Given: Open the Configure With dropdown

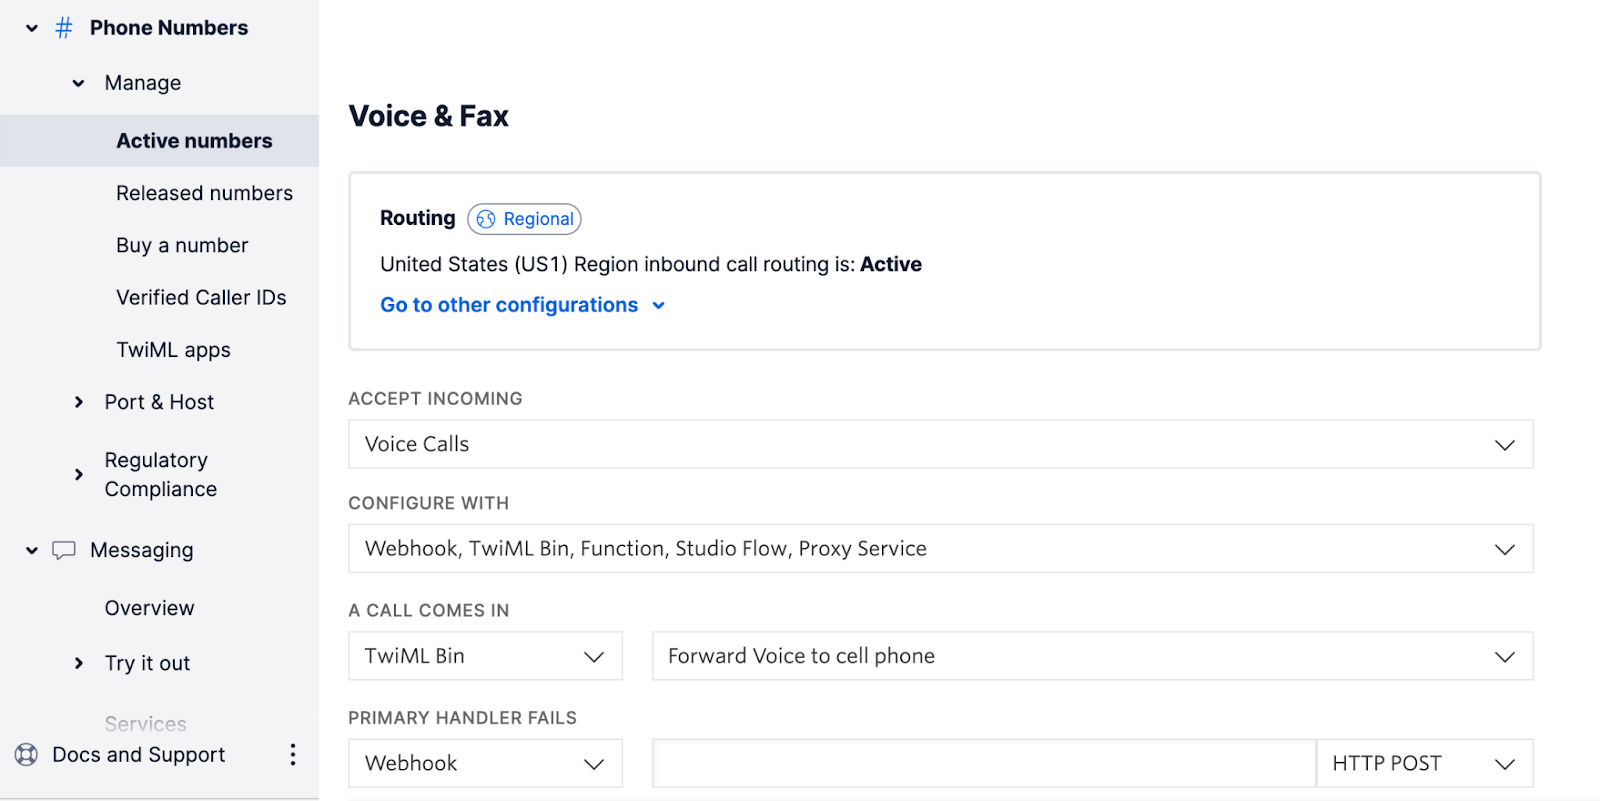Looking at the screenshot, I should coord(940,549).
